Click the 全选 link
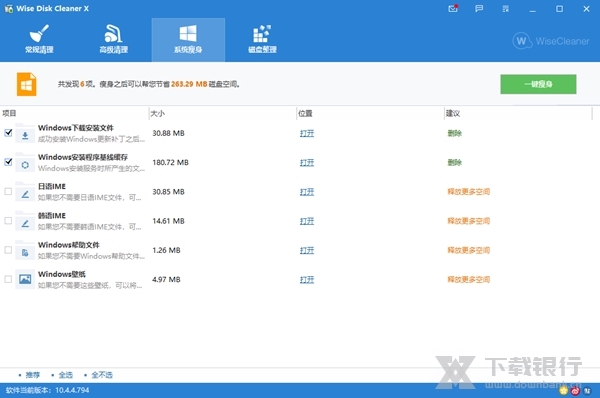The image size is (600, 398). point(65,375)
